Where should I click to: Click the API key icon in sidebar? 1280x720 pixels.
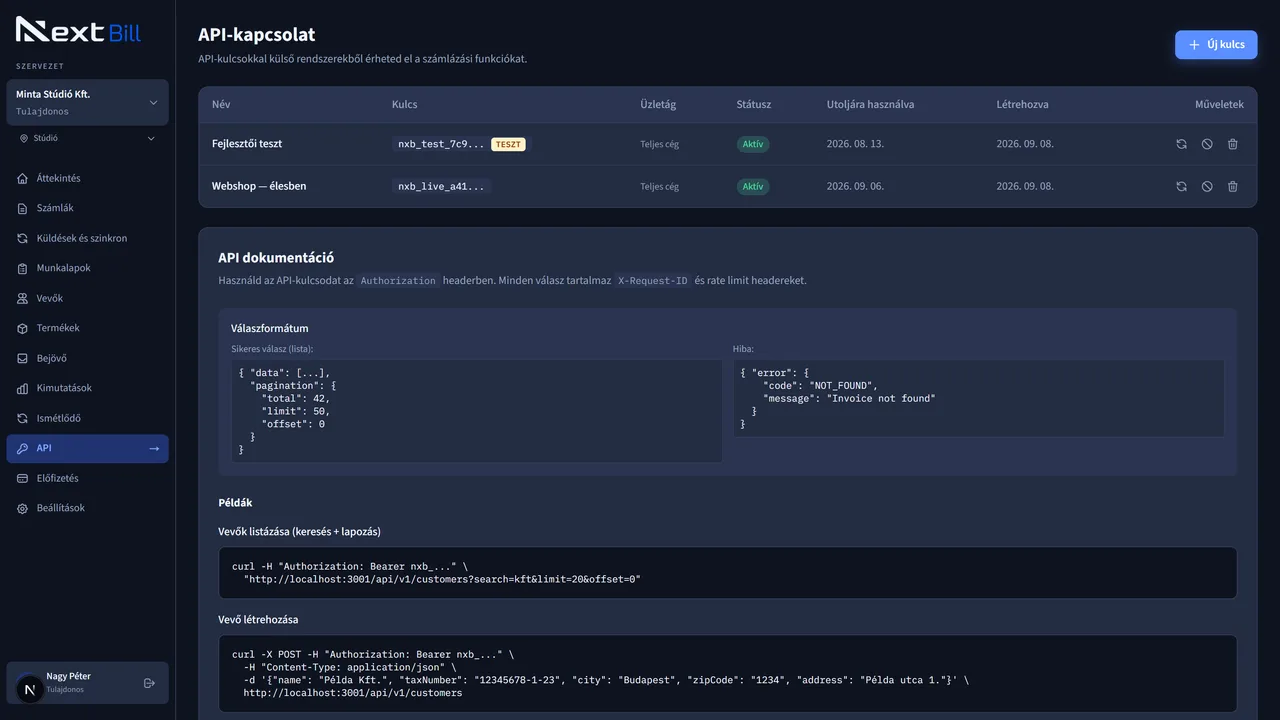23,448
